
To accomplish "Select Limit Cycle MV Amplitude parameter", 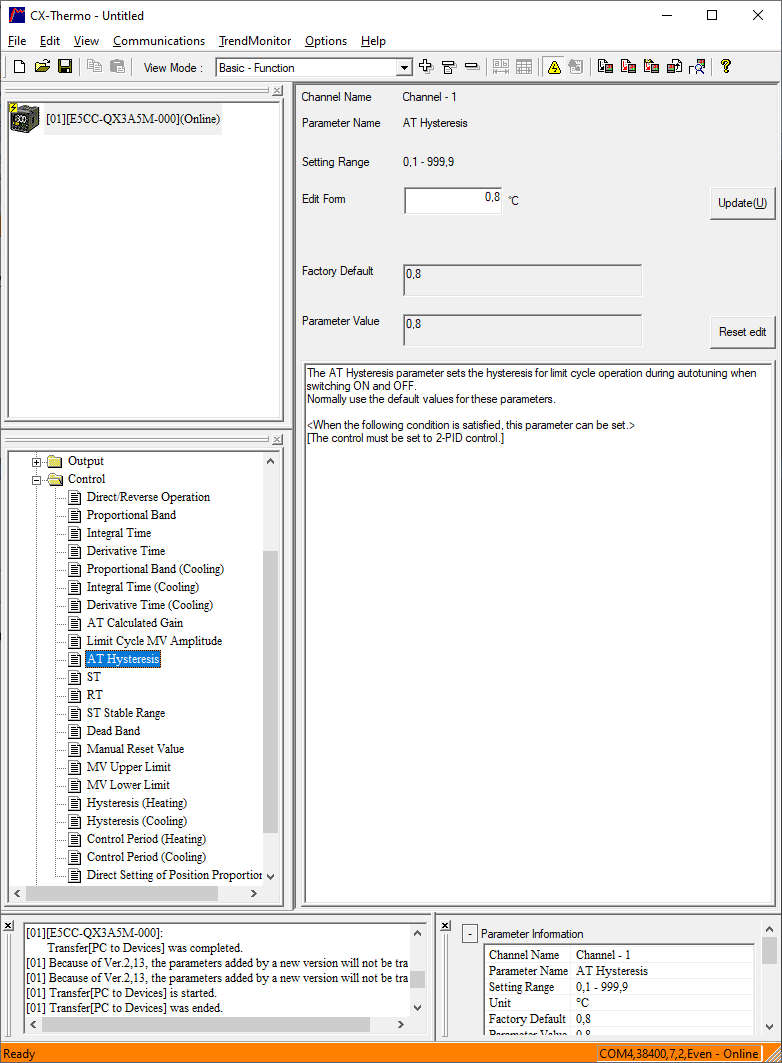I will pyautogui.click(x=155, y=641).
